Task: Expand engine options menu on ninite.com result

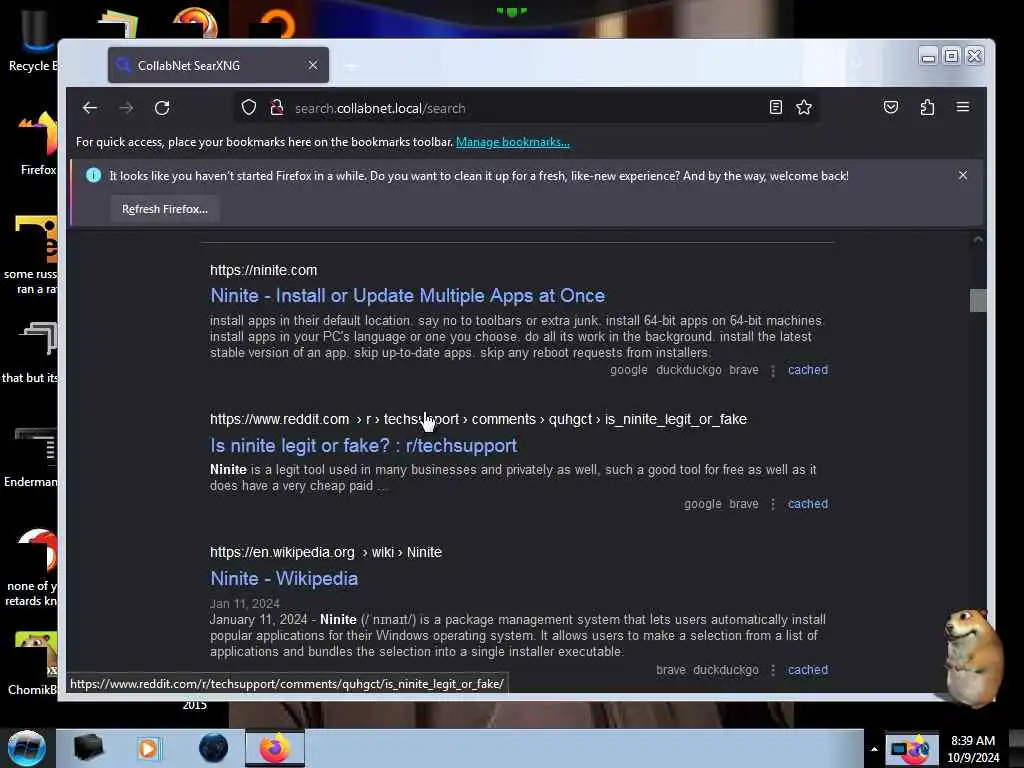Action: [773, 370]
